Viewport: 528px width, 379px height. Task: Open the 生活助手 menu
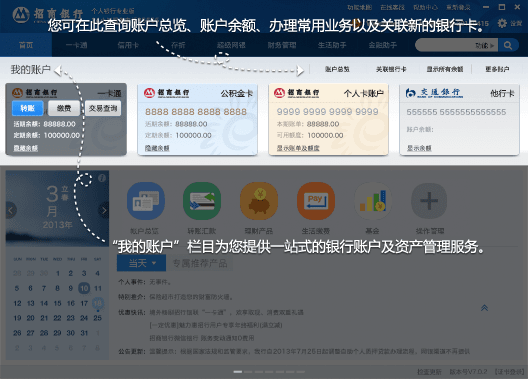tap(332, 45)
